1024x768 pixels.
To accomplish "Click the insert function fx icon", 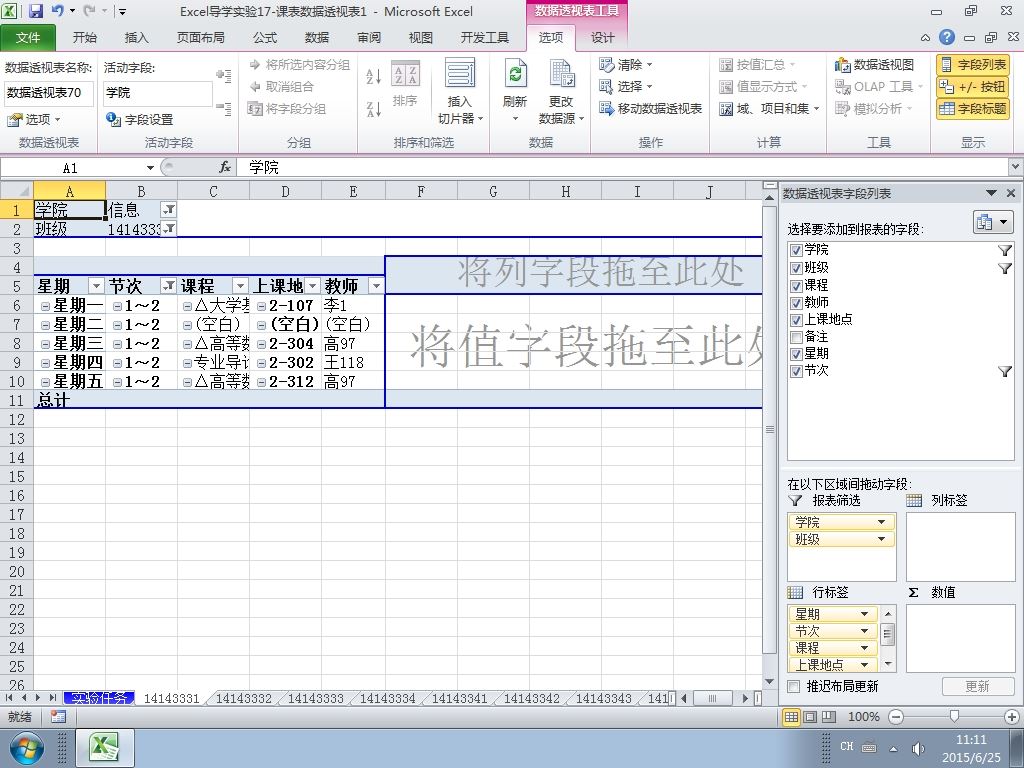I will pos(225,167).
